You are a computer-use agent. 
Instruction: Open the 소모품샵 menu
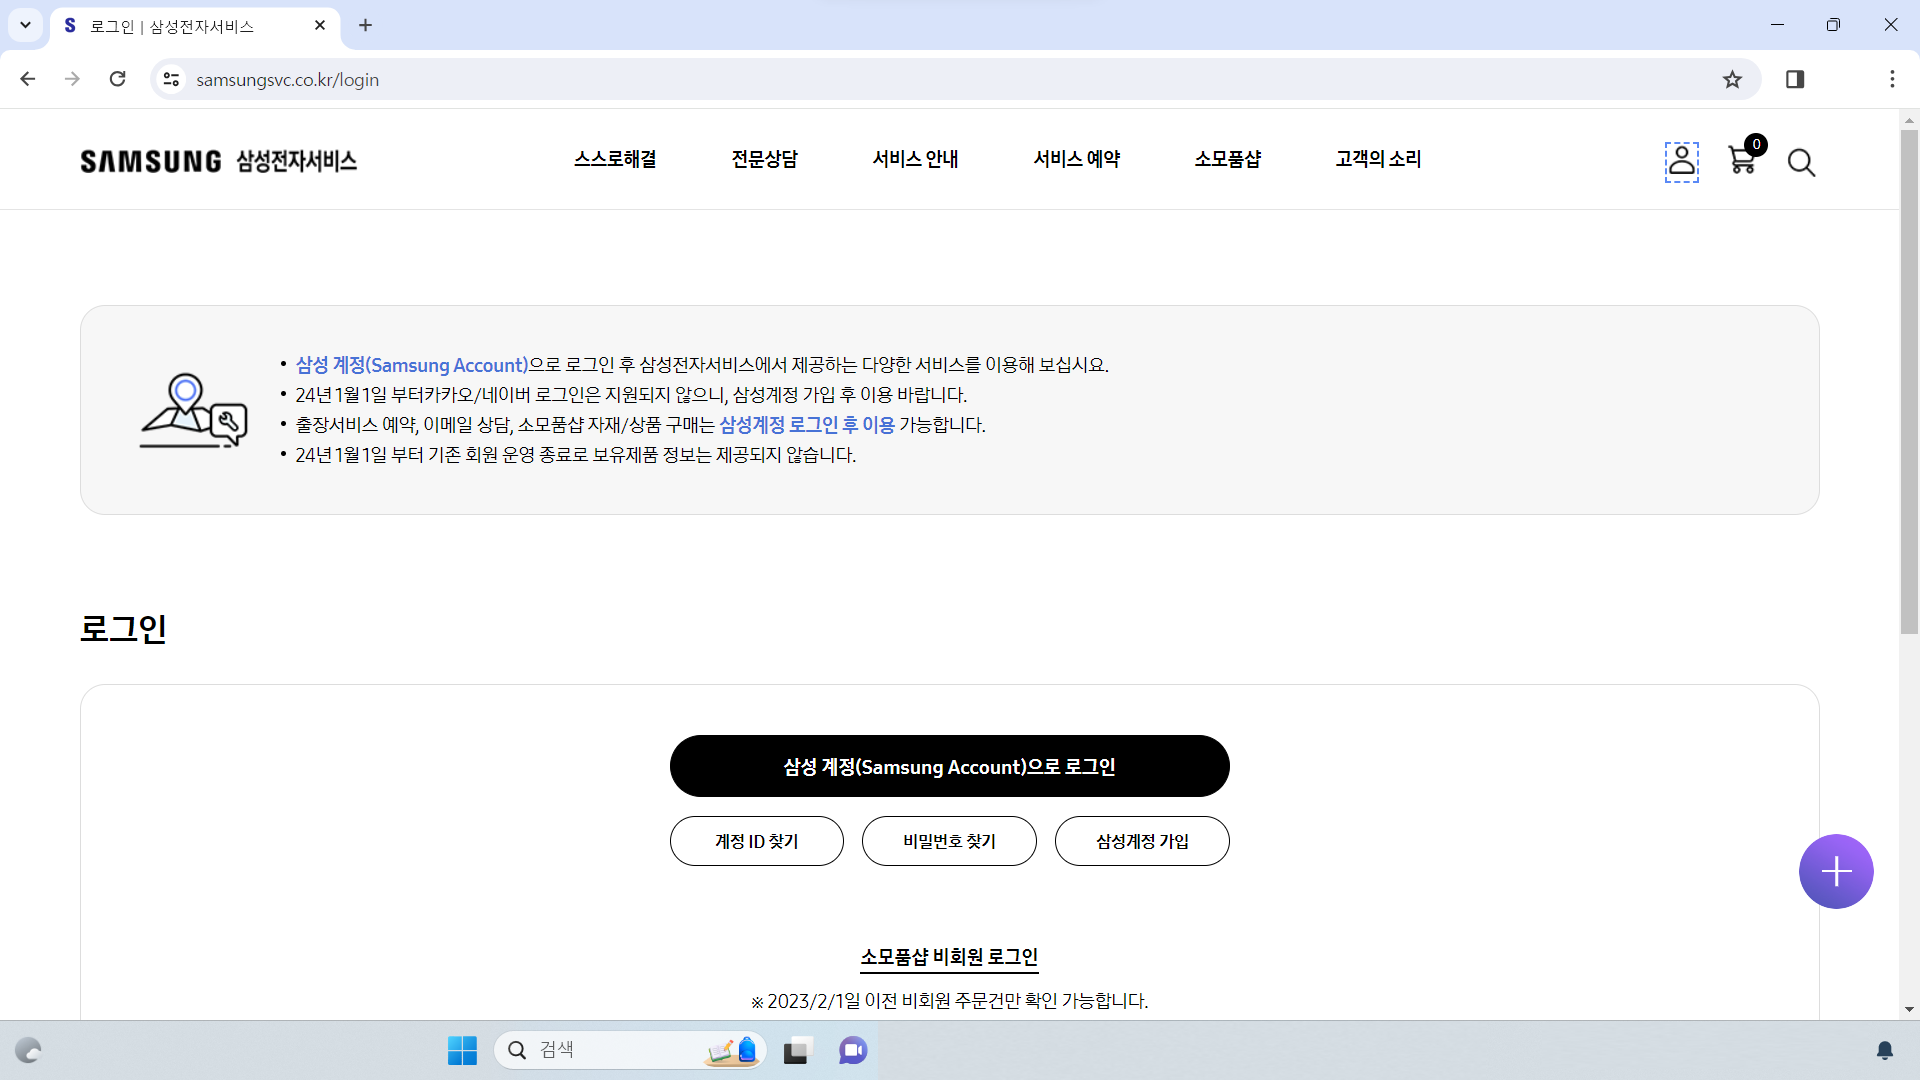coord(1227,159)
